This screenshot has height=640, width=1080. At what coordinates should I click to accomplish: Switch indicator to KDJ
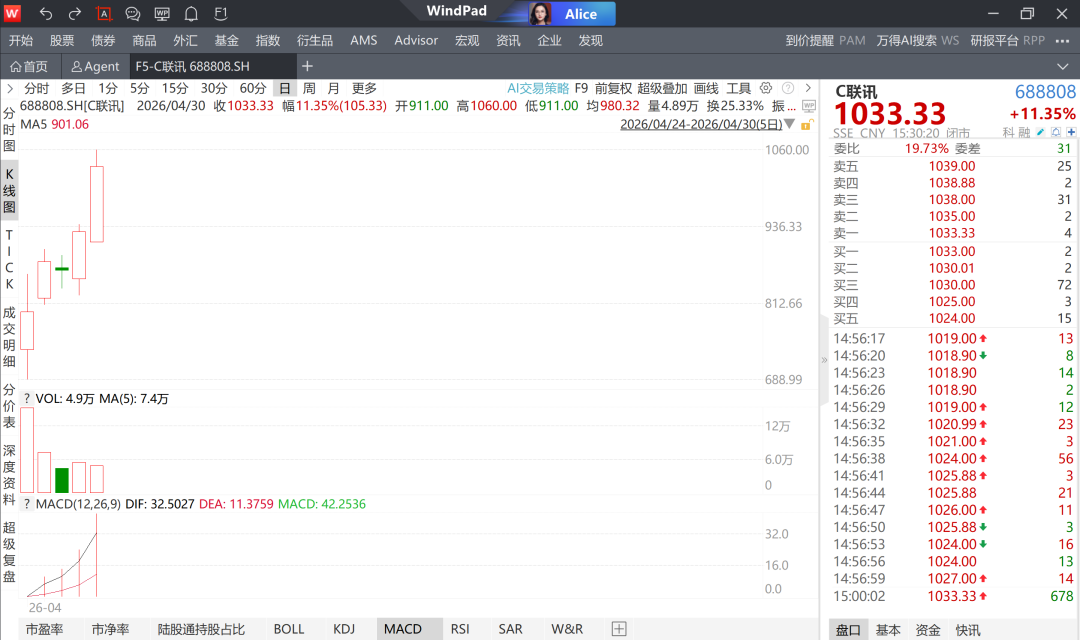[344, 629]
